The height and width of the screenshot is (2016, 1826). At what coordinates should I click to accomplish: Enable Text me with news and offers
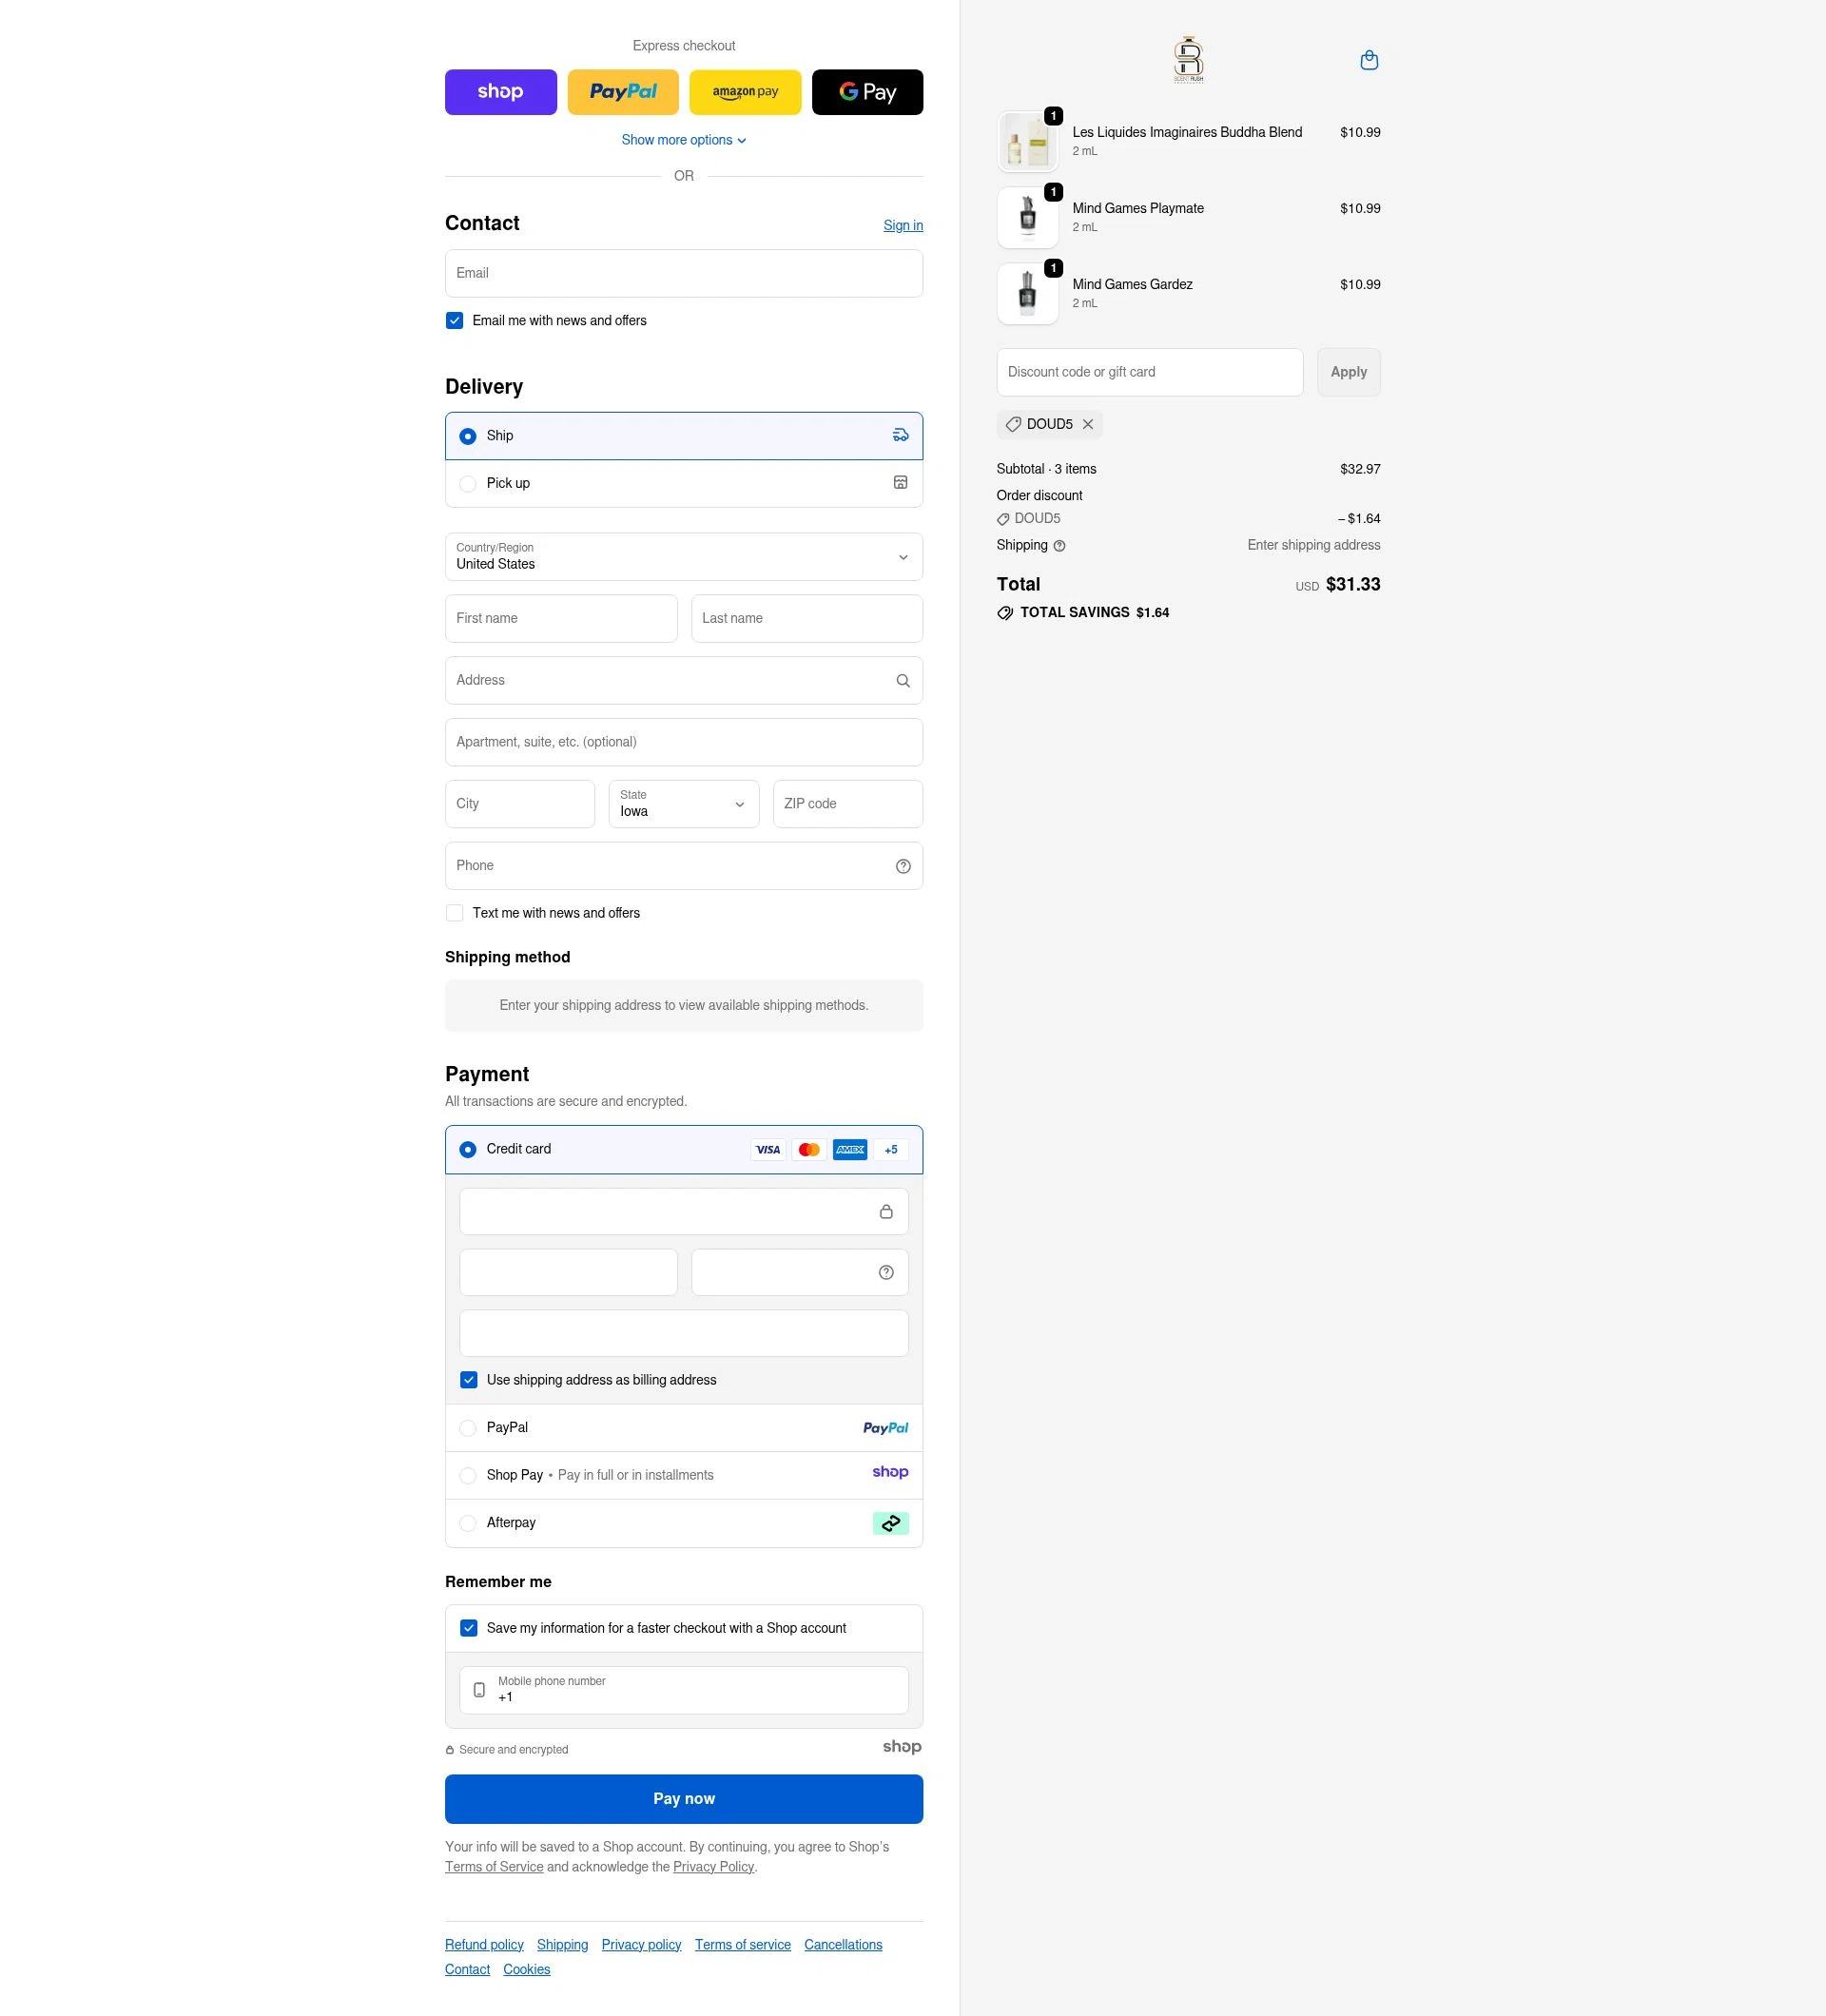point(454,912)
